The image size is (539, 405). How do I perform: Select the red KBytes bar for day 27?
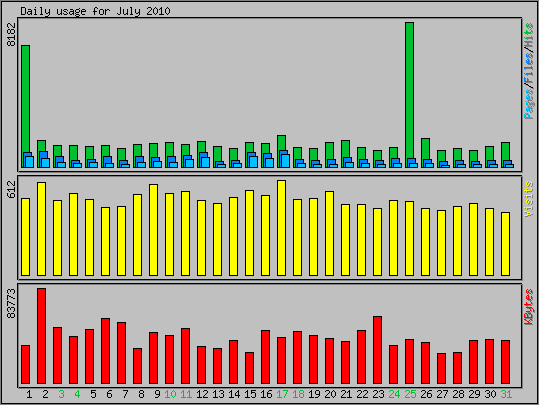pos(441,369)
